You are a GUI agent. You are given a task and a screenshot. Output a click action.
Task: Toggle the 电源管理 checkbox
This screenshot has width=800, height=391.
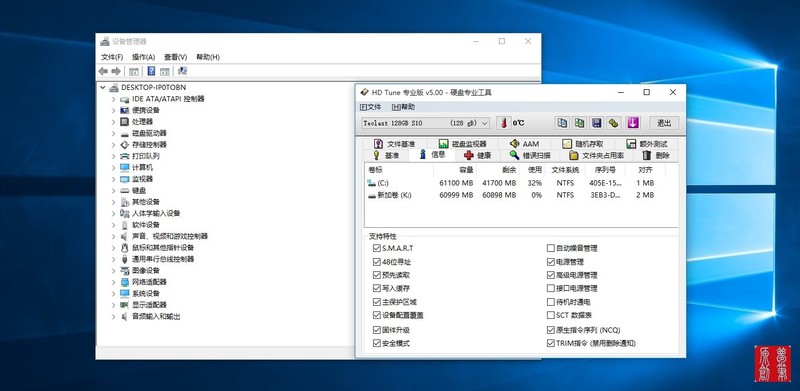pos(551,262)
